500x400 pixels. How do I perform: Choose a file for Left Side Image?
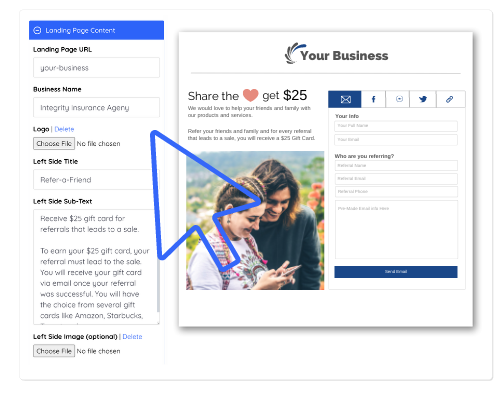tap(54, 351)
